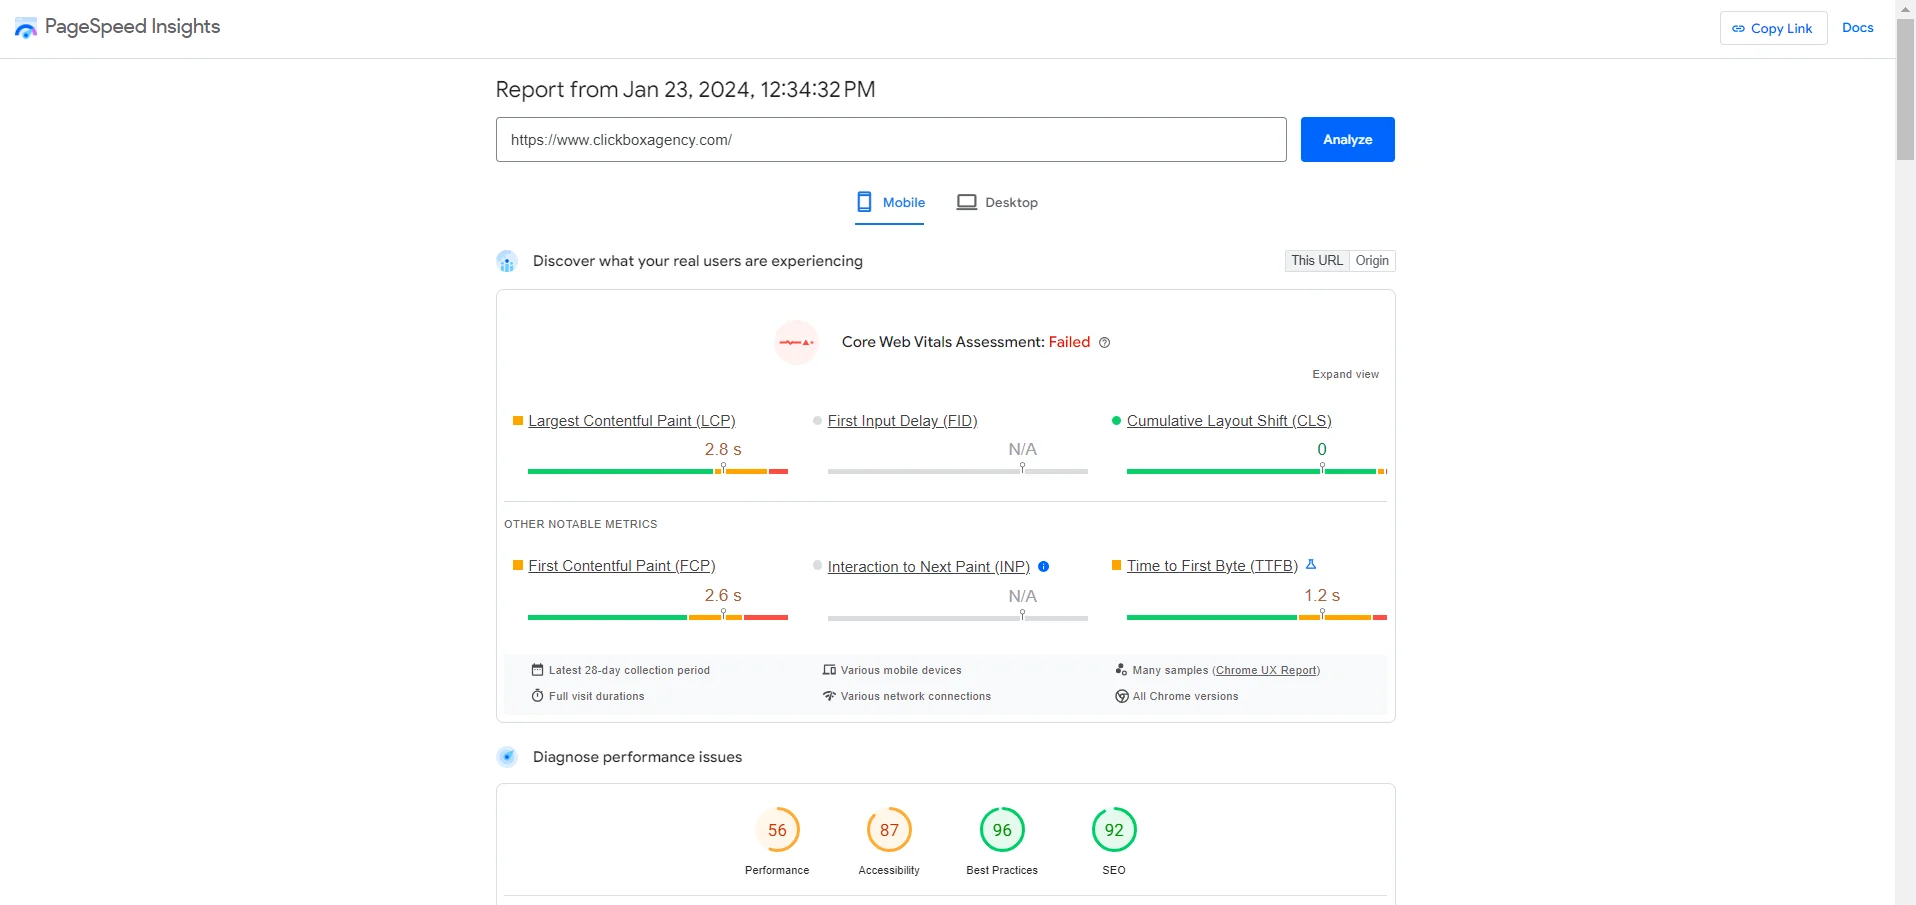Click the Diagnose performance issues section icon
Viewport: 1916px width, 905px height.
(x=507, y=757)
